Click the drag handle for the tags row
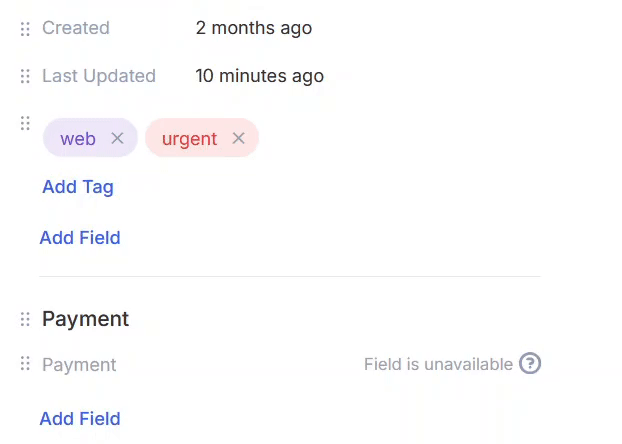The width and height of the screenshot is (622, 444). click(x=26, y=123)
